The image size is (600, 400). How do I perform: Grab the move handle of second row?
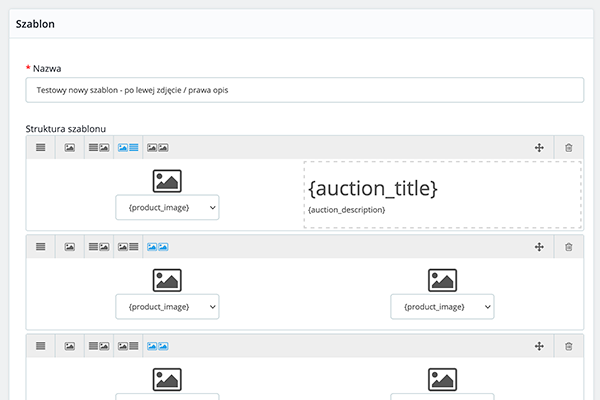click(539, 247)
